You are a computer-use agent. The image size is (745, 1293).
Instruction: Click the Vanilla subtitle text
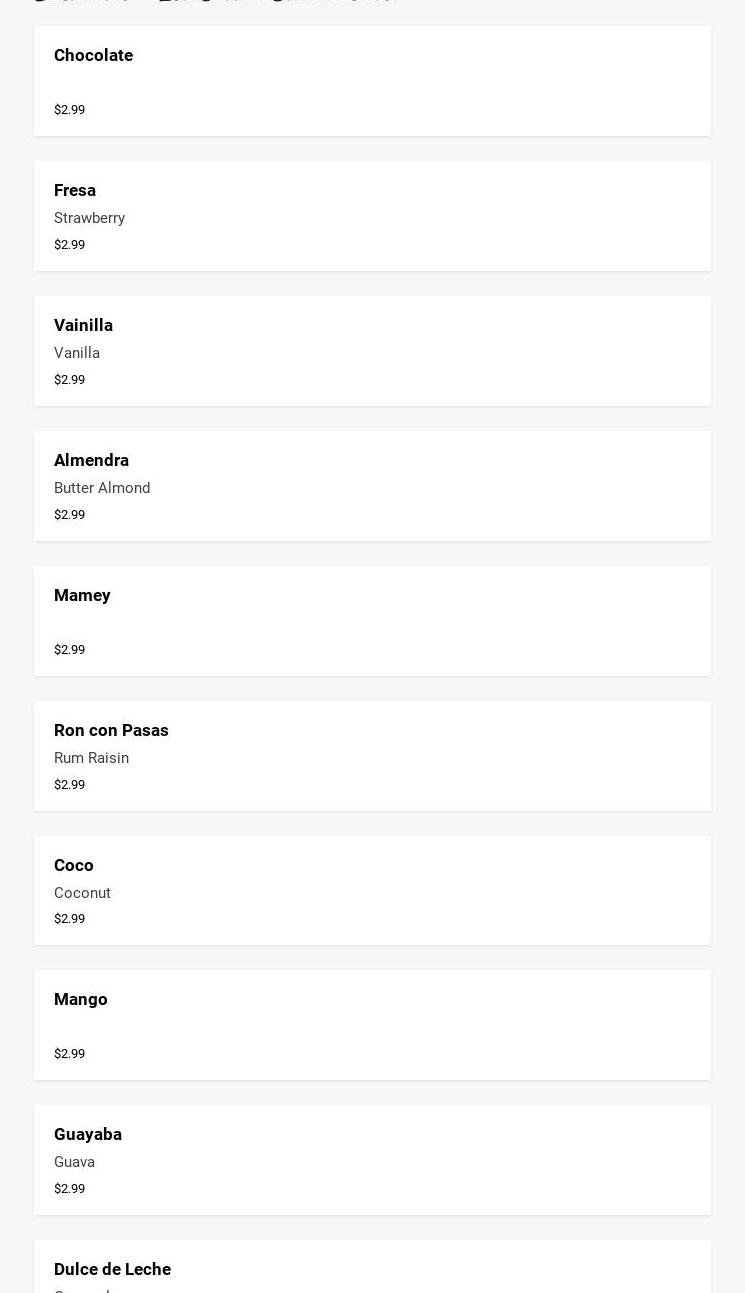click(x=77, y=353)
